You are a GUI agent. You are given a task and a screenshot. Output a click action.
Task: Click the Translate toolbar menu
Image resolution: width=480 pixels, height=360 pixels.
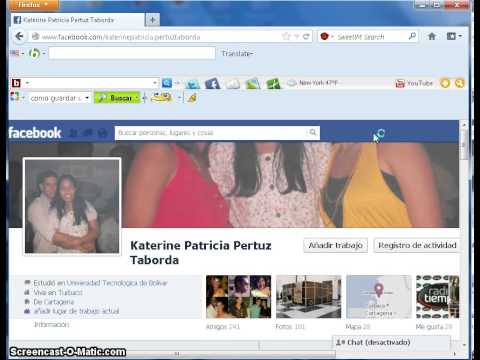pos(237,53)
